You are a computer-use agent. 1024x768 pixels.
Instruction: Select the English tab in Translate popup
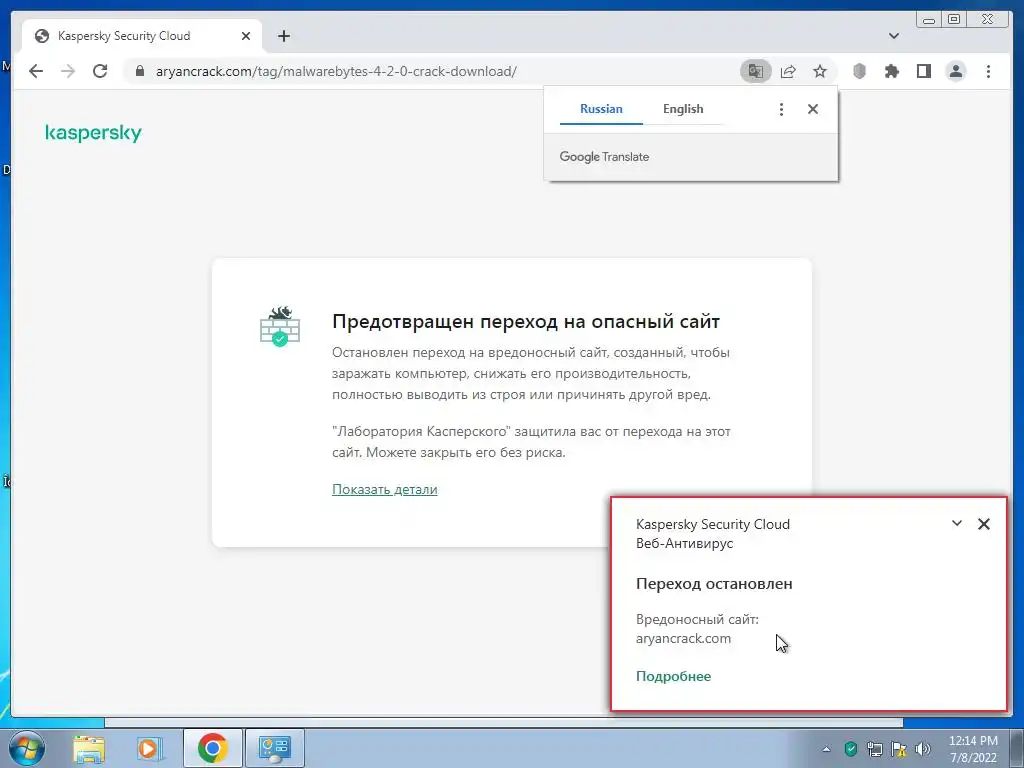(x=683, y=109)
